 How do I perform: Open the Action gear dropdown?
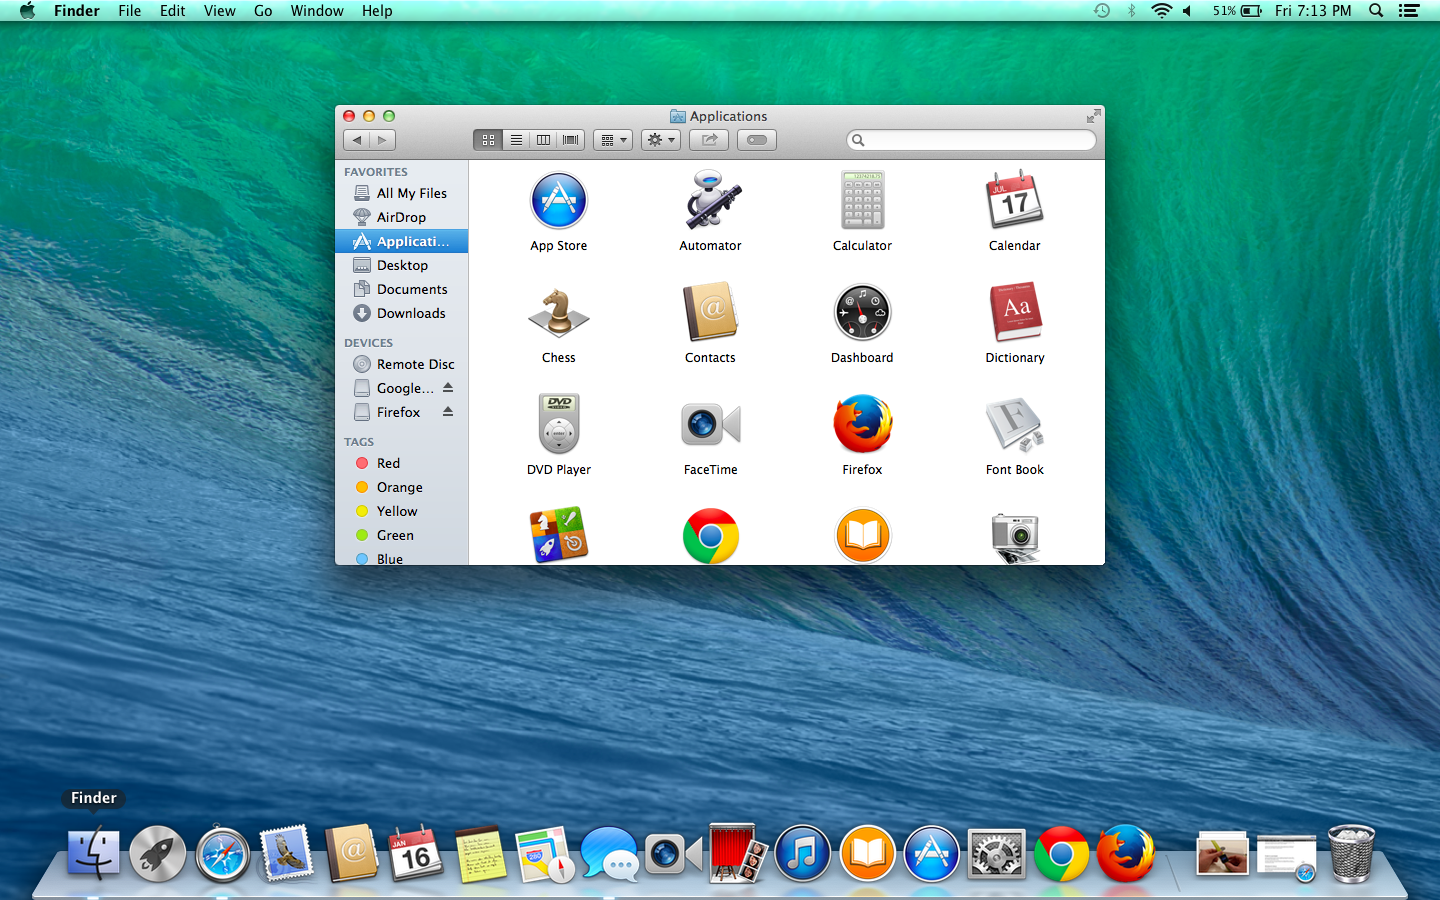pyautogui.click(x=661, y=140)
